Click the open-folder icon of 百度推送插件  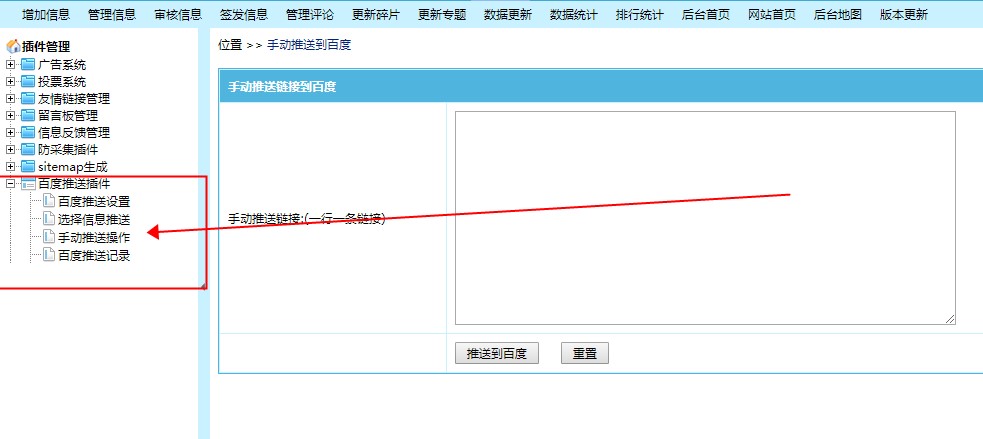click(x=28, y=184)
